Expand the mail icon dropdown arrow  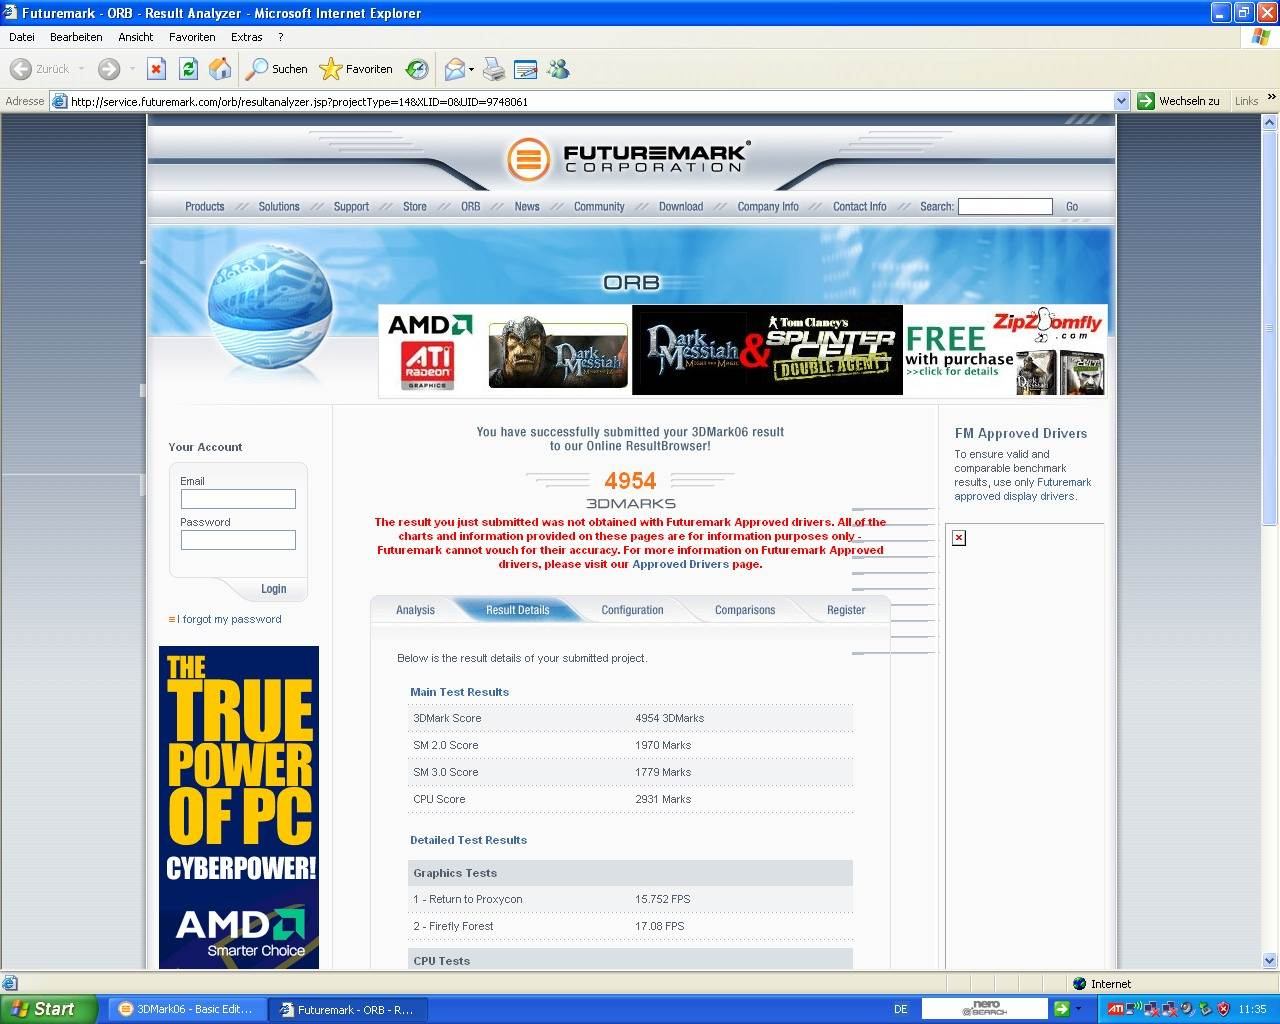471,69
